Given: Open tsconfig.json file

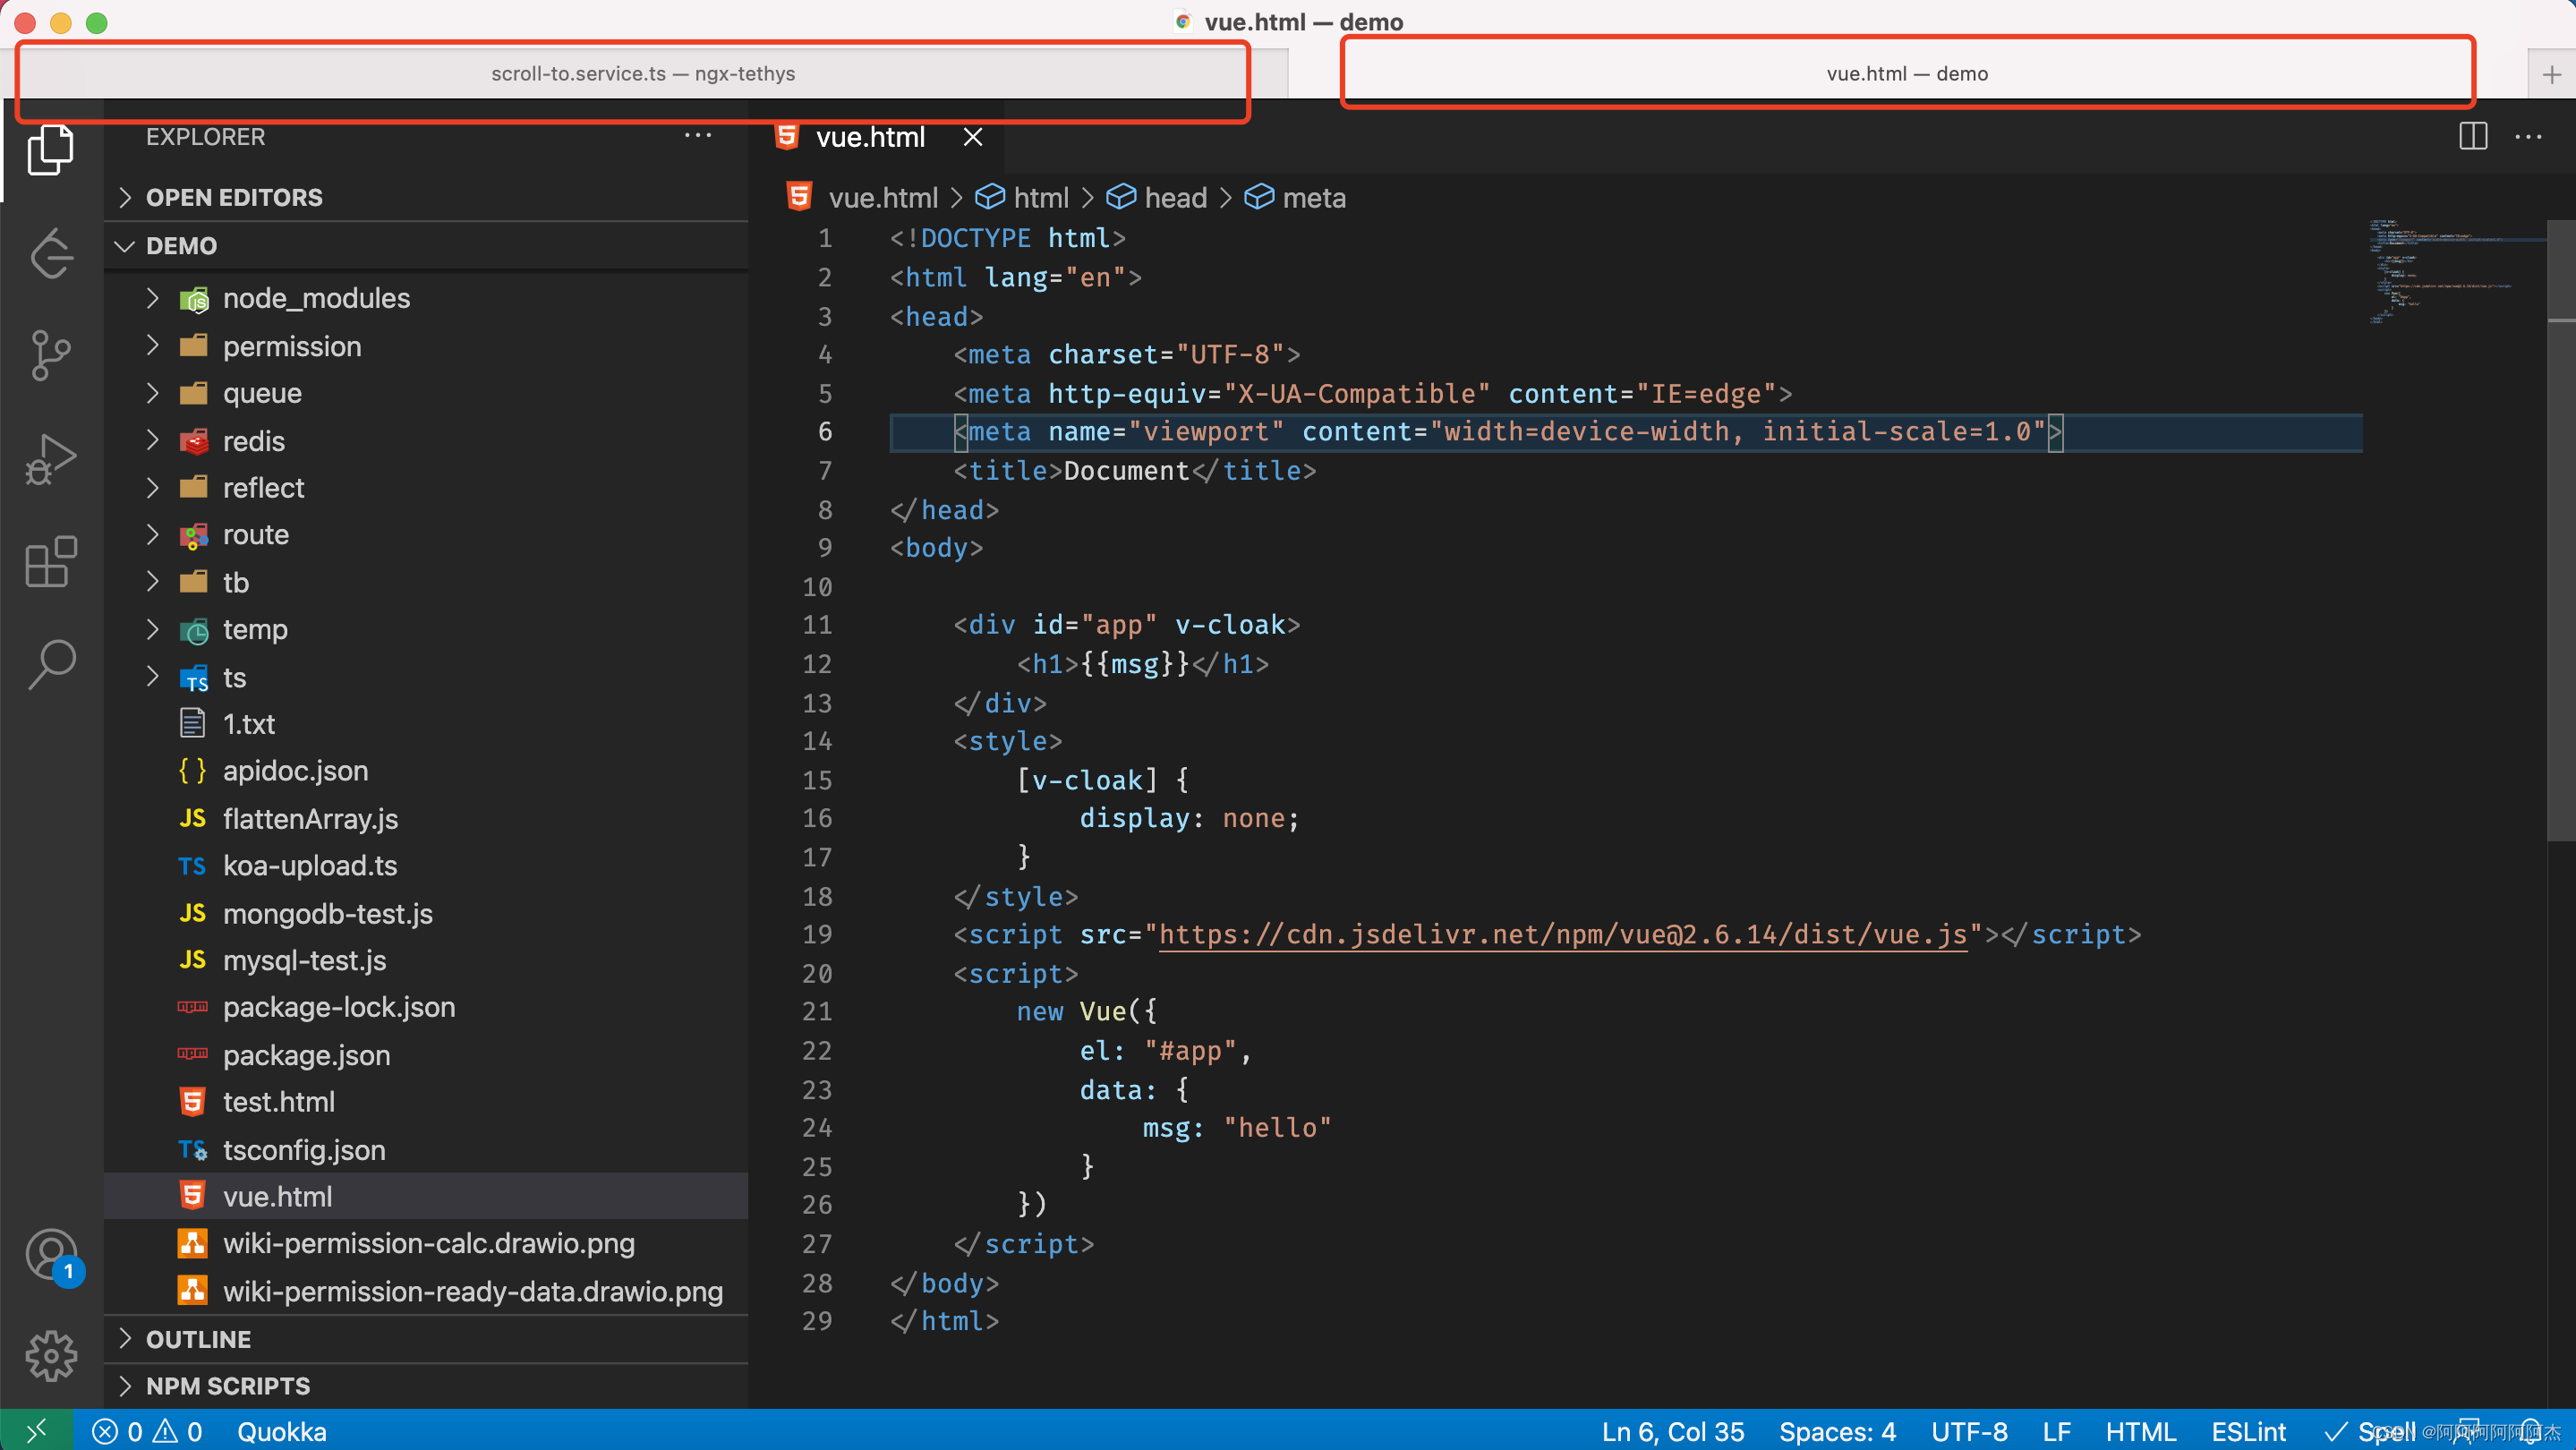Looking at the screenshot, I should (x=426, y=1150).
